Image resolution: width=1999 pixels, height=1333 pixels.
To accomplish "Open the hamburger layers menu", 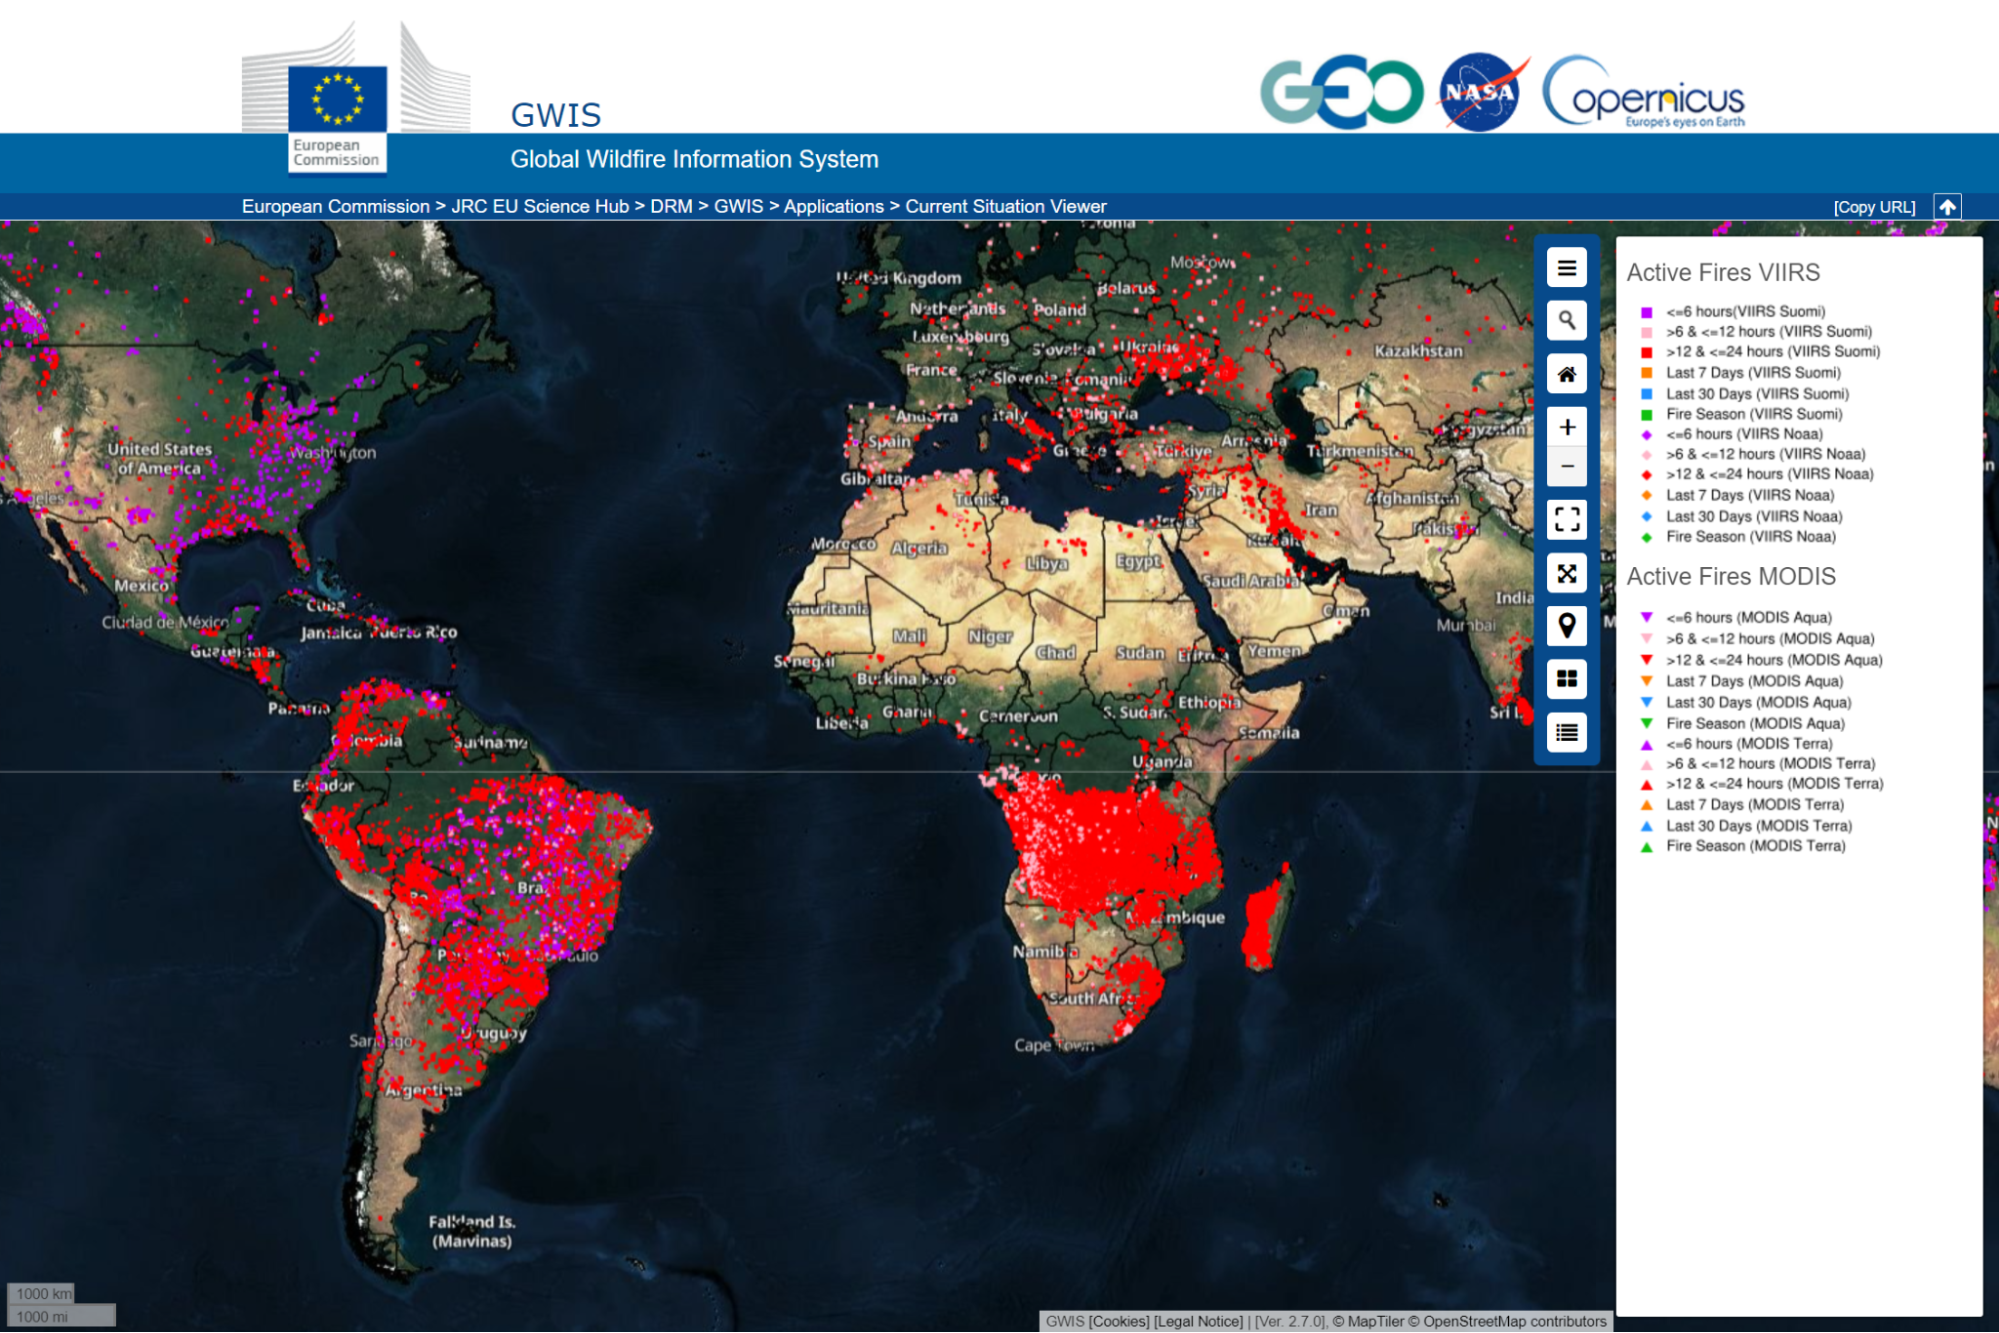I will pos(1566,268).
